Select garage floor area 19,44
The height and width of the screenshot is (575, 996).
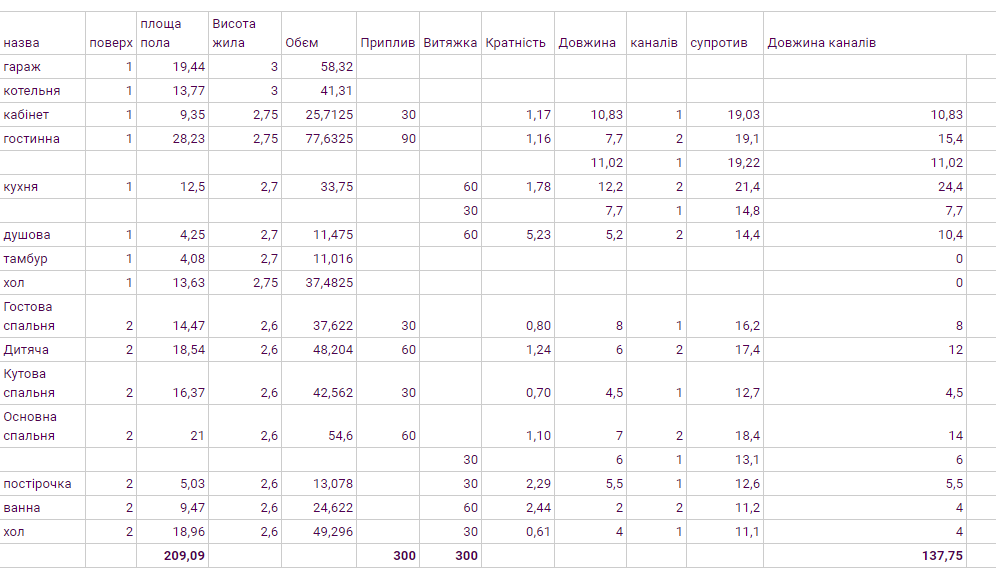[172, 67]
